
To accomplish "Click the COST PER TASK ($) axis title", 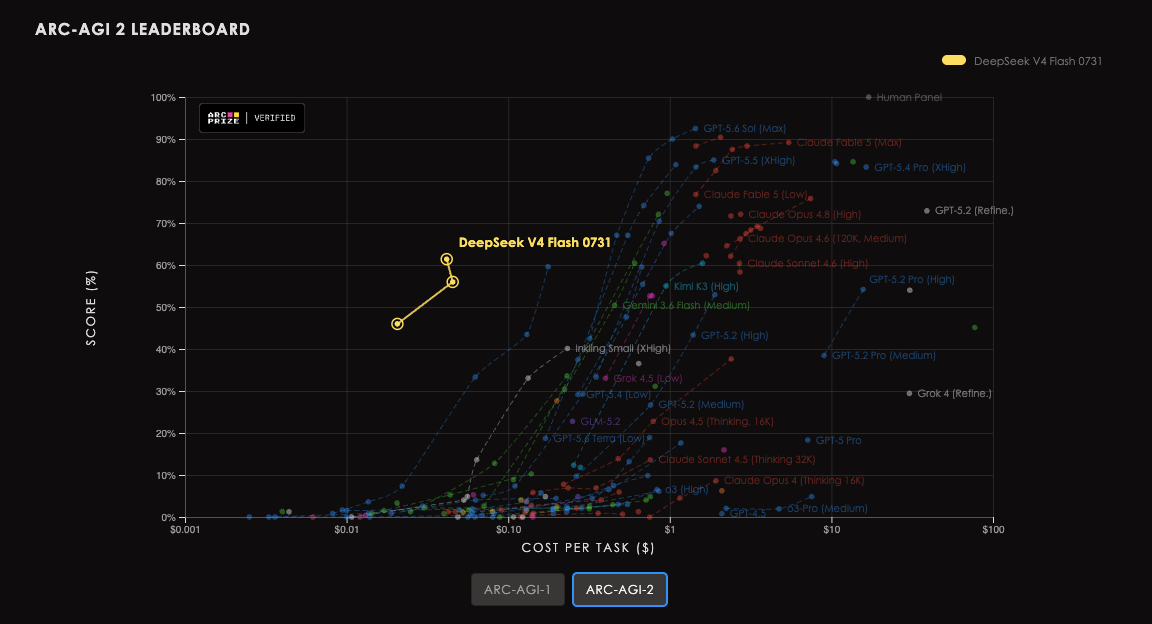I will (x=588, y=548).
